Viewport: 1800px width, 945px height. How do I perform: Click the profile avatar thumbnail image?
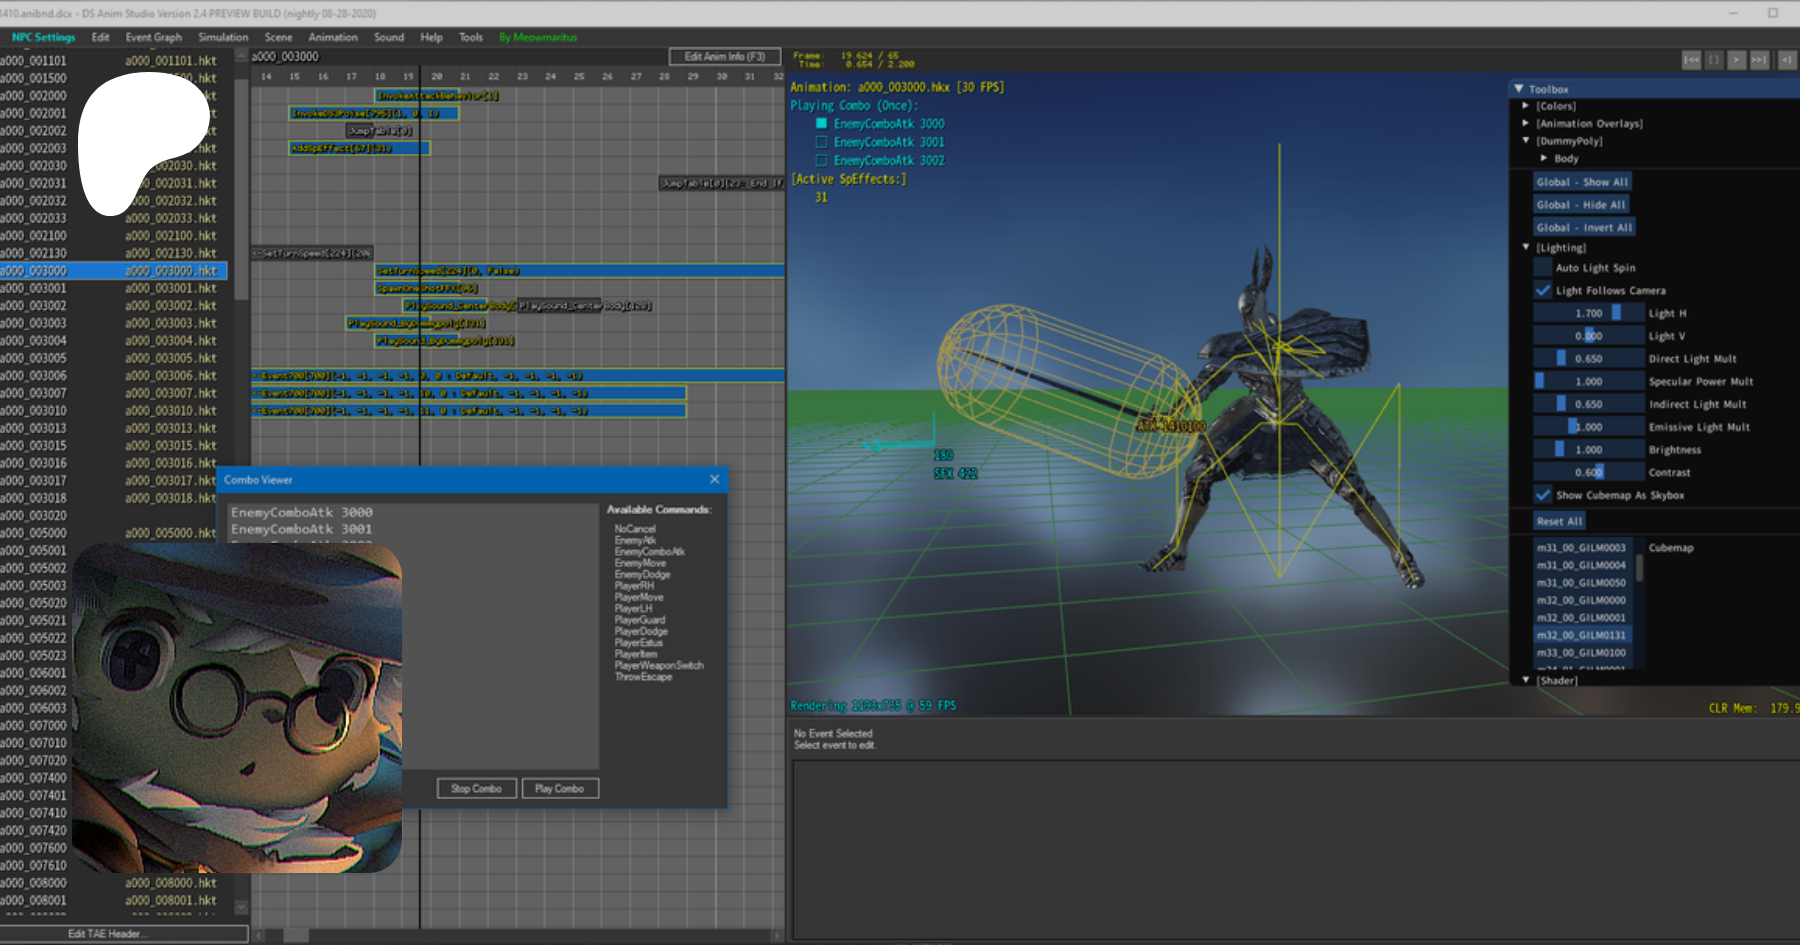(237, 707)
